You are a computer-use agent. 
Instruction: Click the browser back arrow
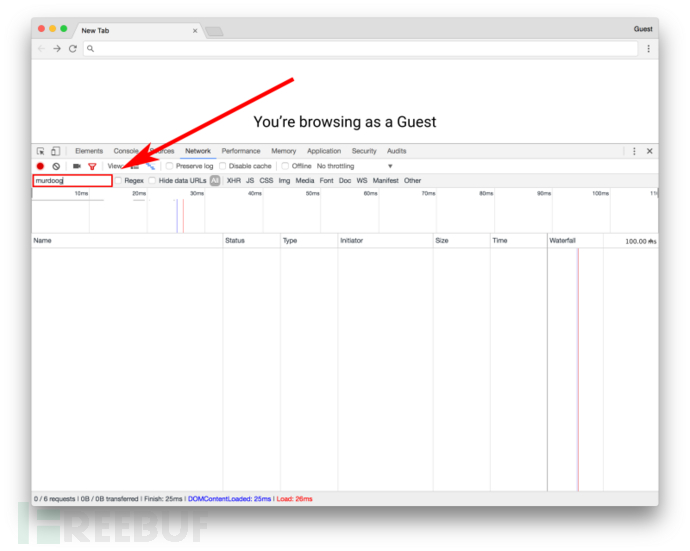click(x=41, y=49)
